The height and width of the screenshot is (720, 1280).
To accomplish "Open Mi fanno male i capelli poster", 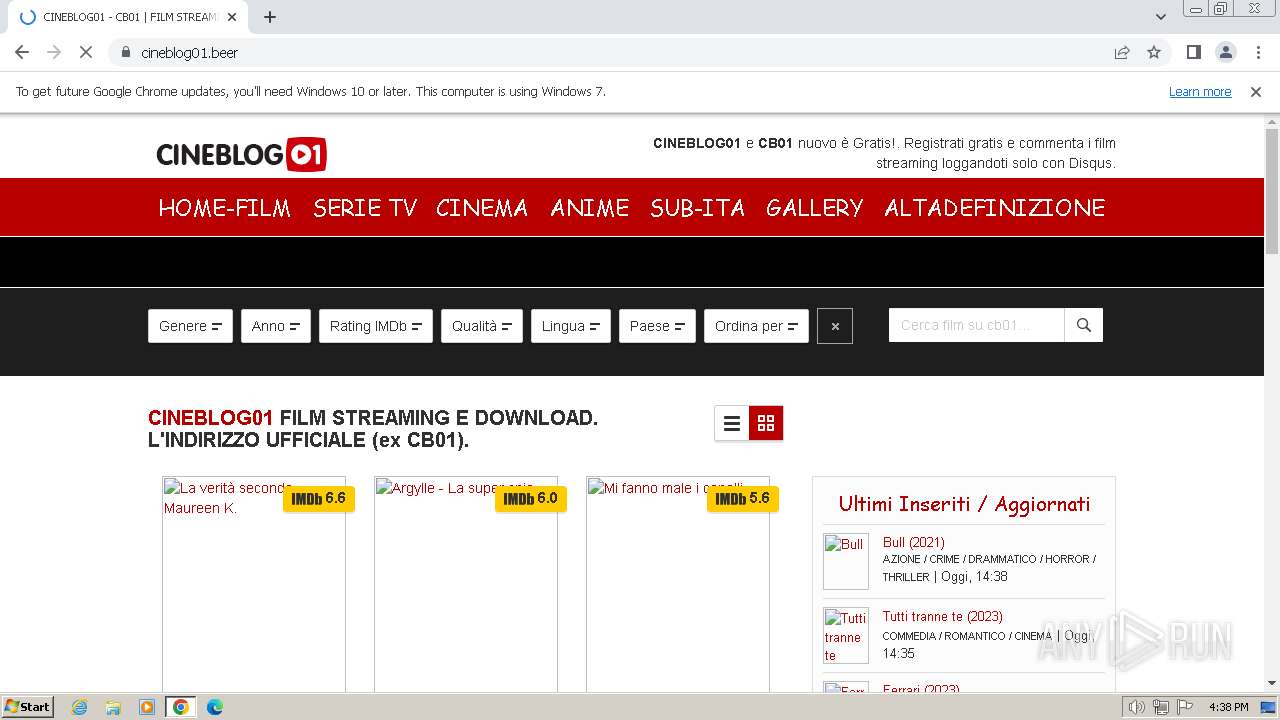I will (678, 585).
